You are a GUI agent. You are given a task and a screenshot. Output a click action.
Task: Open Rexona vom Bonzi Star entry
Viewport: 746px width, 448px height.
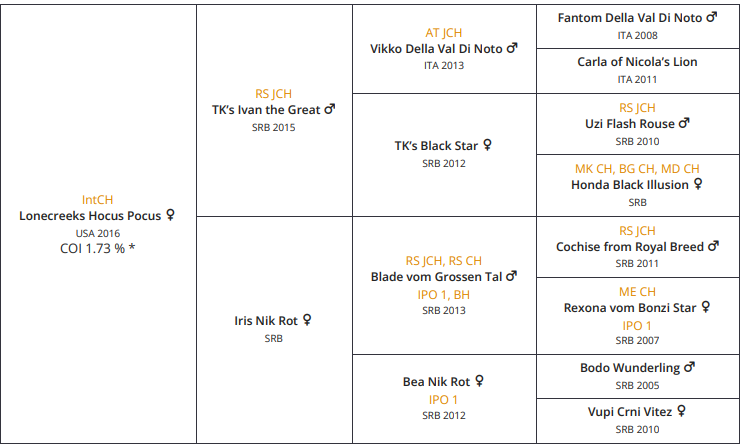pyautogui.click(x=630, y=308)
